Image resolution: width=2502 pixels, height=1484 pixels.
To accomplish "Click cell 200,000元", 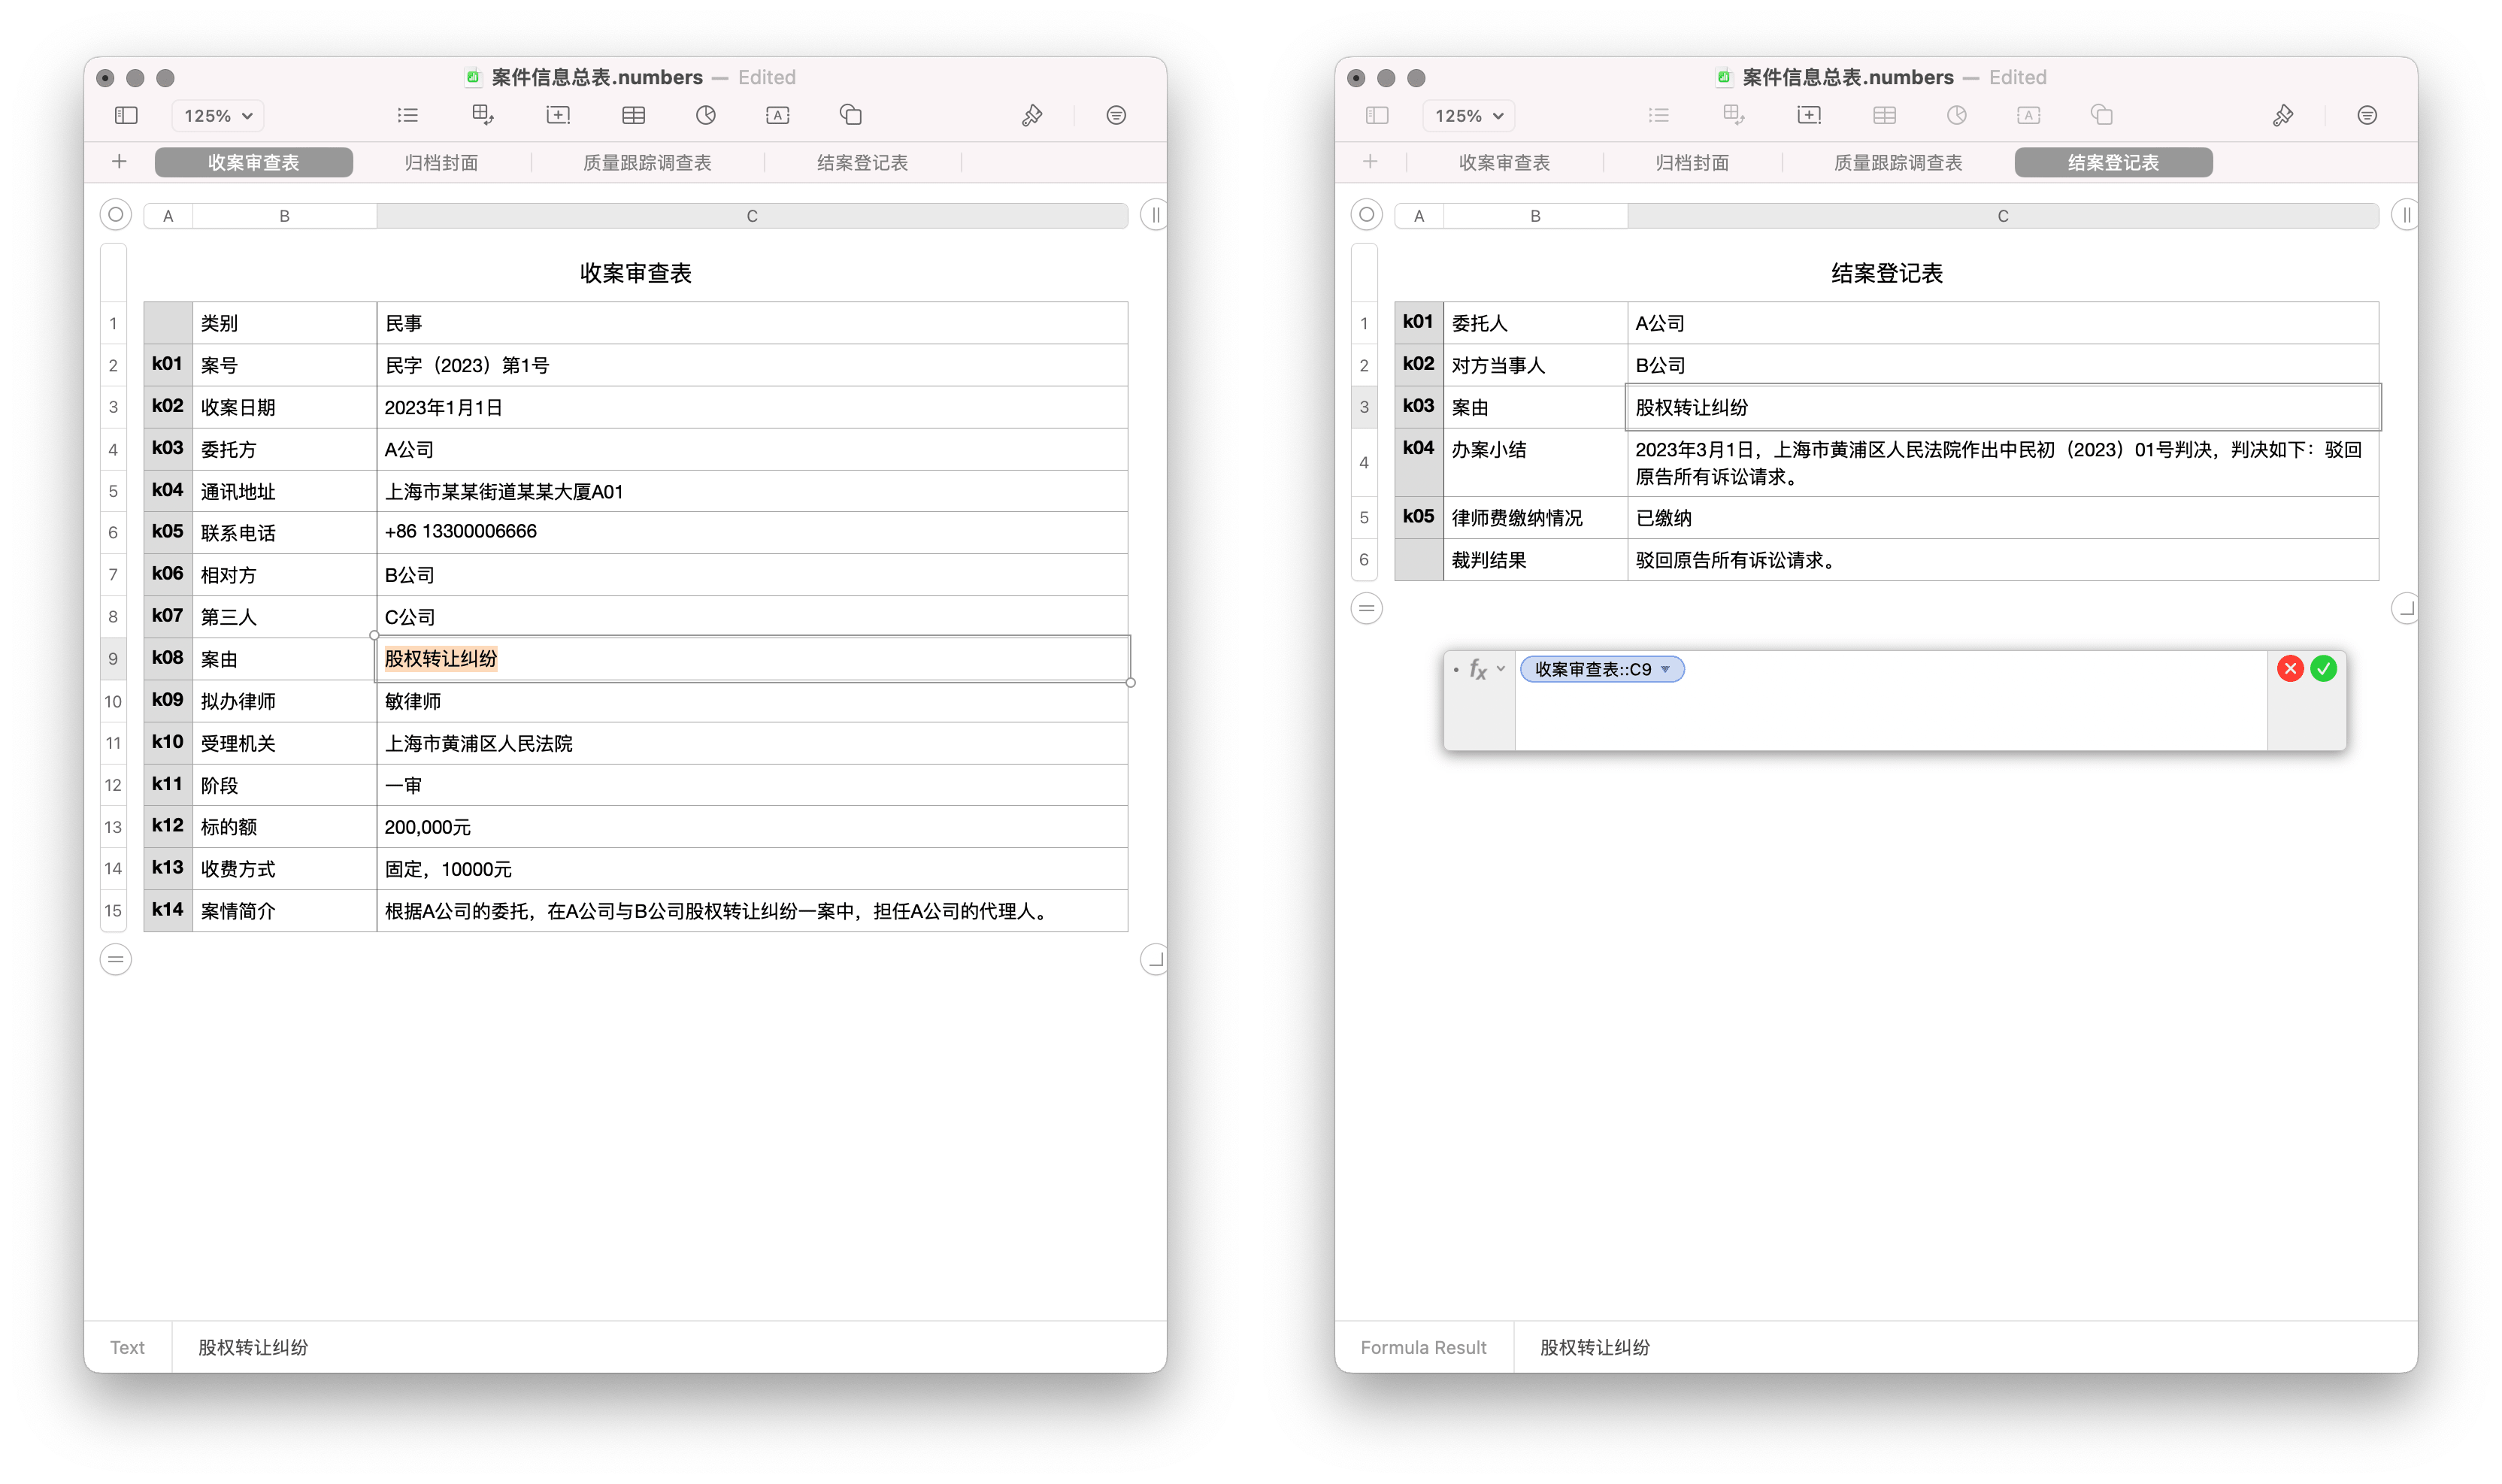I will [x=752, y=827].
